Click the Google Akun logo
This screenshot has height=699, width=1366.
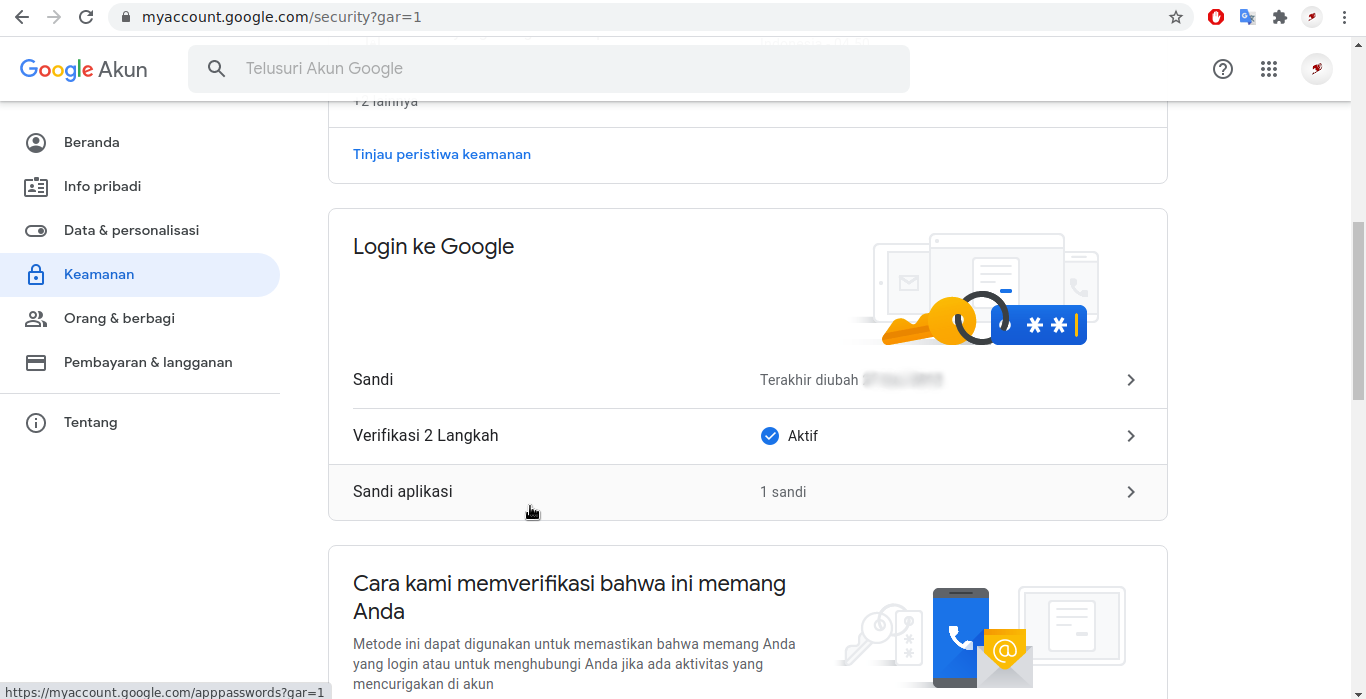click(x=84, y=69)
